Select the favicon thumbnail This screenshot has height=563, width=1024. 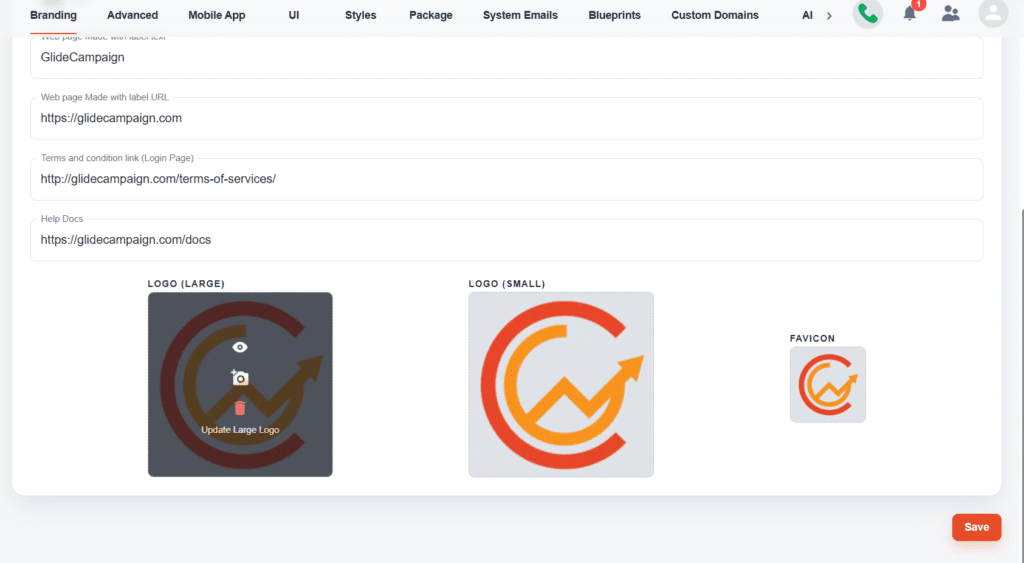pyautogui.click(x=827, y=385)
